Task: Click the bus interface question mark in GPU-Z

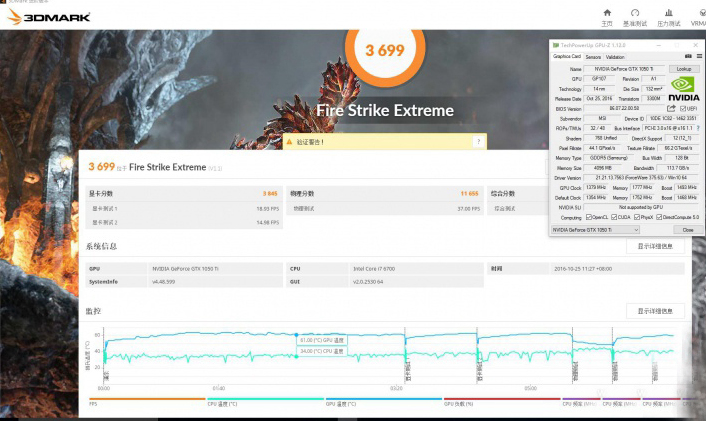Action: (x=698, y=128)
